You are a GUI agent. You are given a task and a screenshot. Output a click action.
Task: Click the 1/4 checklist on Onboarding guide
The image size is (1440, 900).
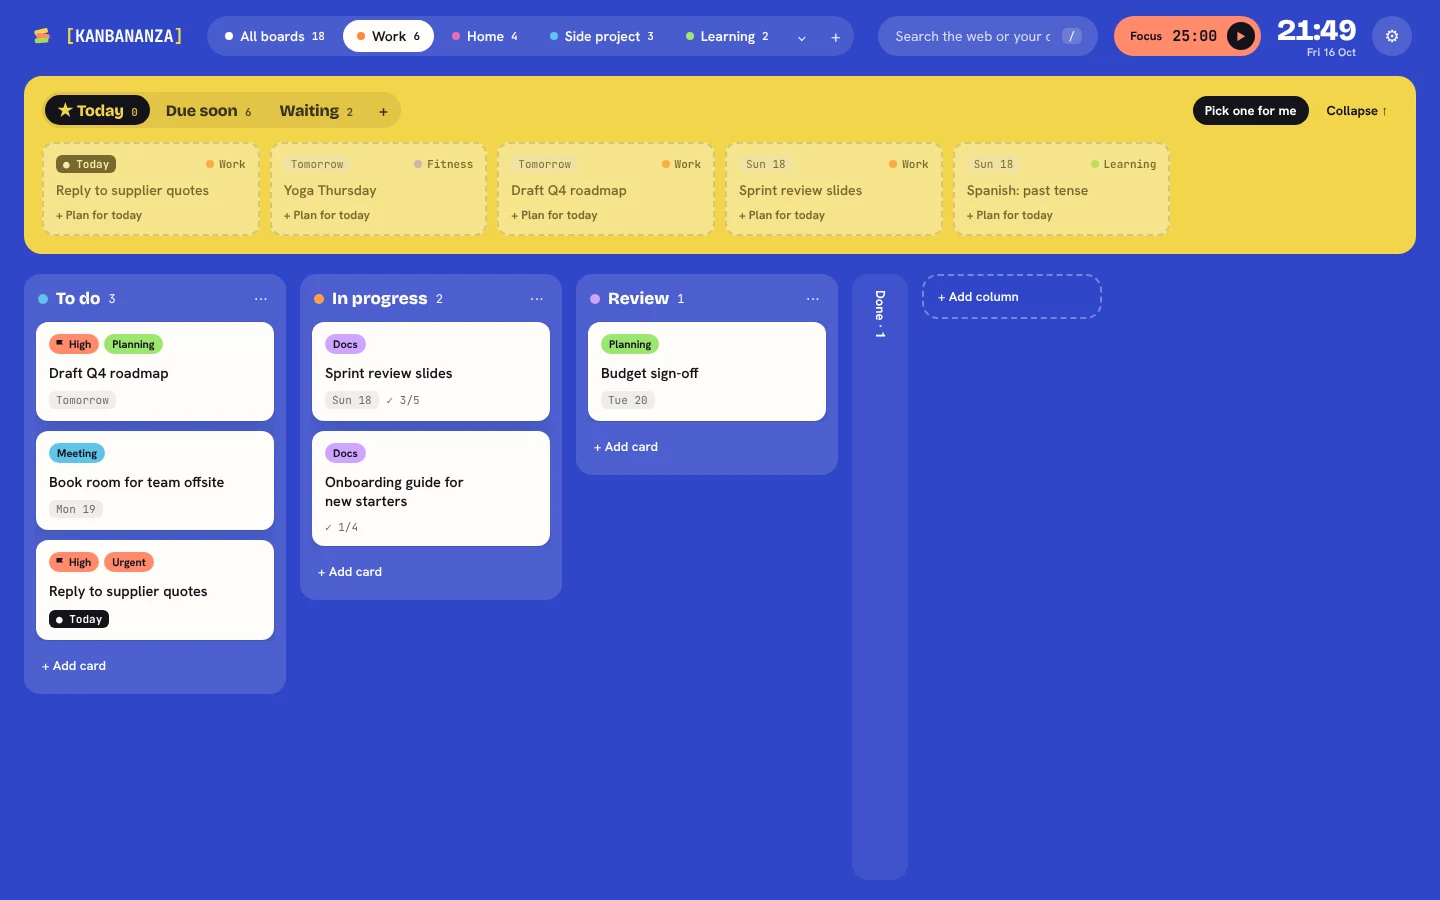[x=342, y=527]
